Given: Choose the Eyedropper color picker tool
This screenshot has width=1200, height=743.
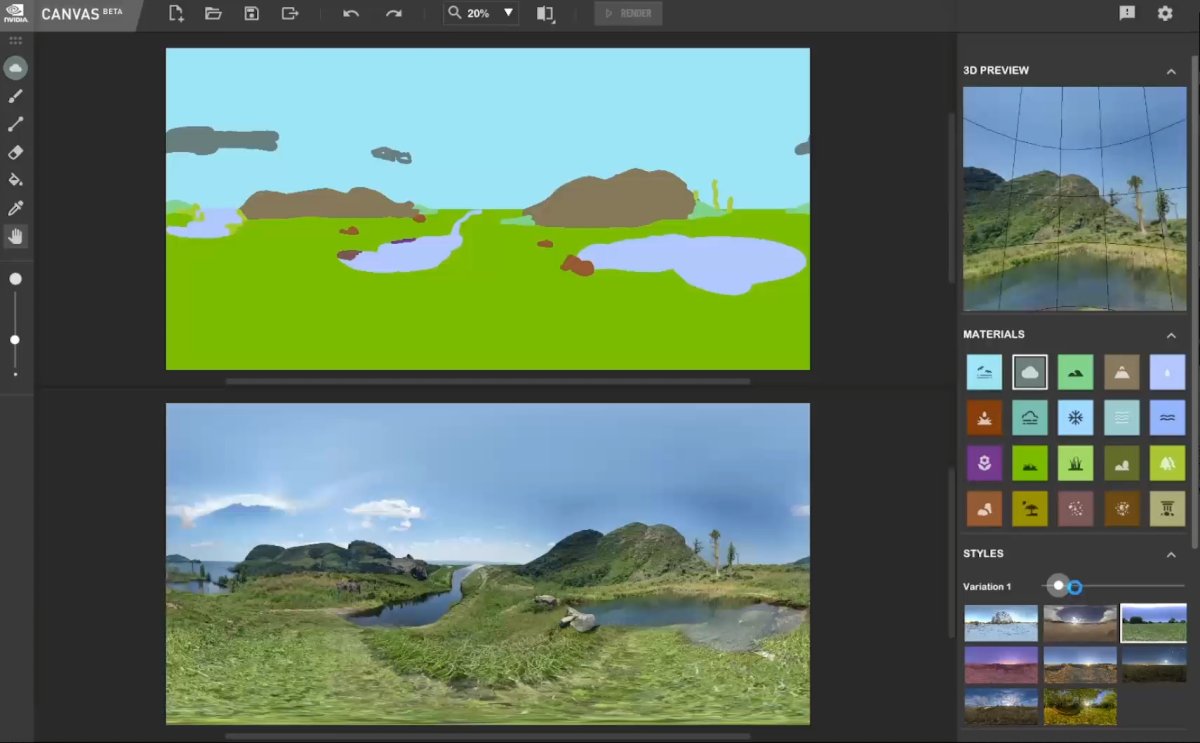Looking at the screenshot, I should [15, 208].
